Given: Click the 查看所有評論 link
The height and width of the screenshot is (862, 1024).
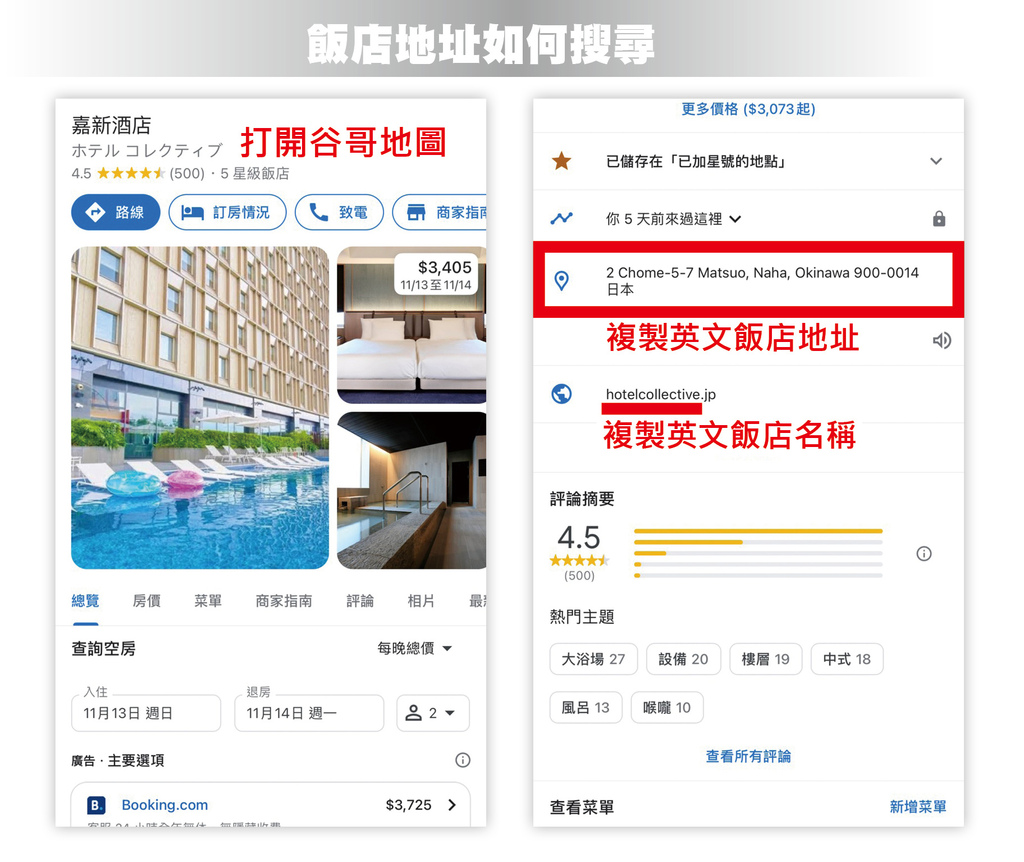Looking at the screenshot, I should (748, 756).
